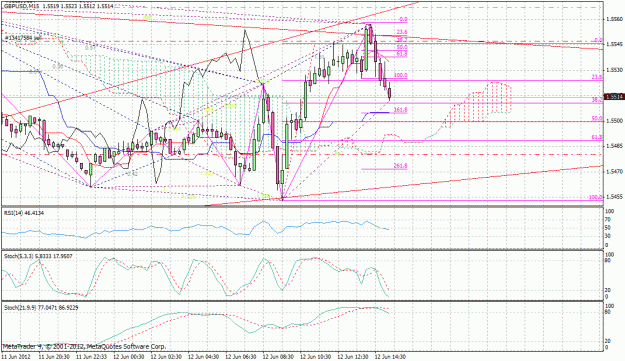Click the 1.5545 price axis label

(613, 44)
